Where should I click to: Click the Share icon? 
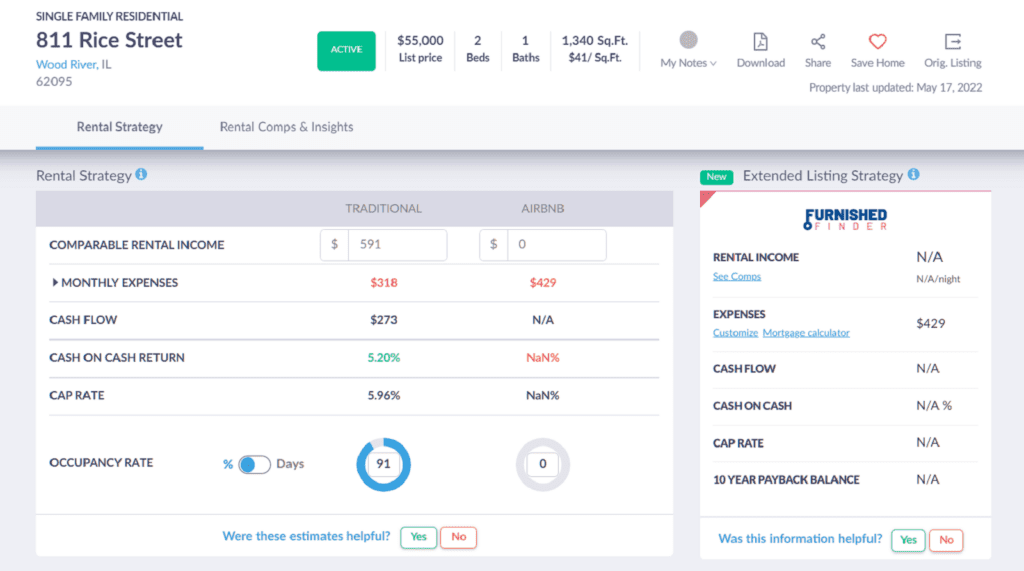point(817,42)
